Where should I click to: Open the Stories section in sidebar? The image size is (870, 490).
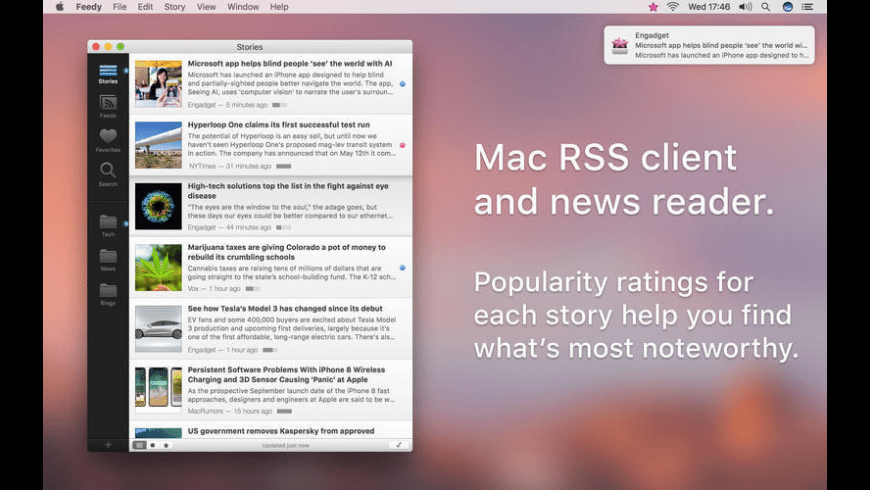pyautogui.click(x=108, y=74)
